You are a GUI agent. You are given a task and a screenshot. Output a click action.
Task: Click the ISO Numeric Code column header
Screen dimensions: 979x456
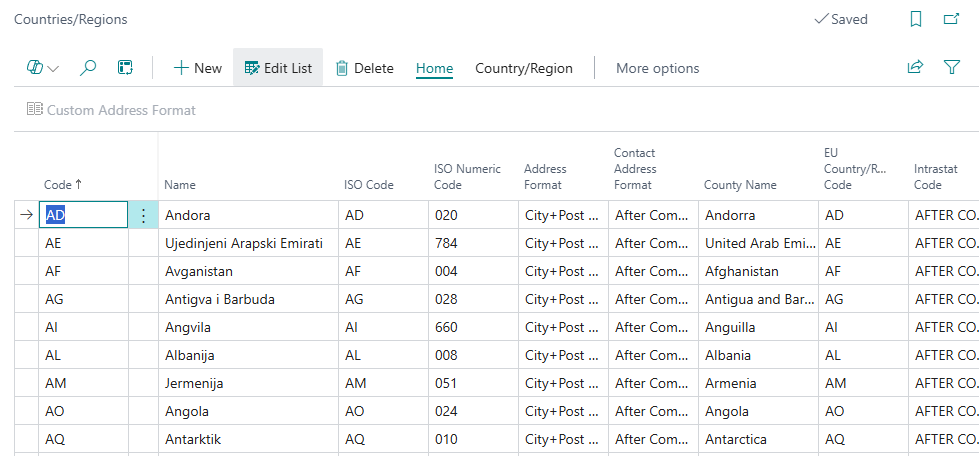coord(467,176)
